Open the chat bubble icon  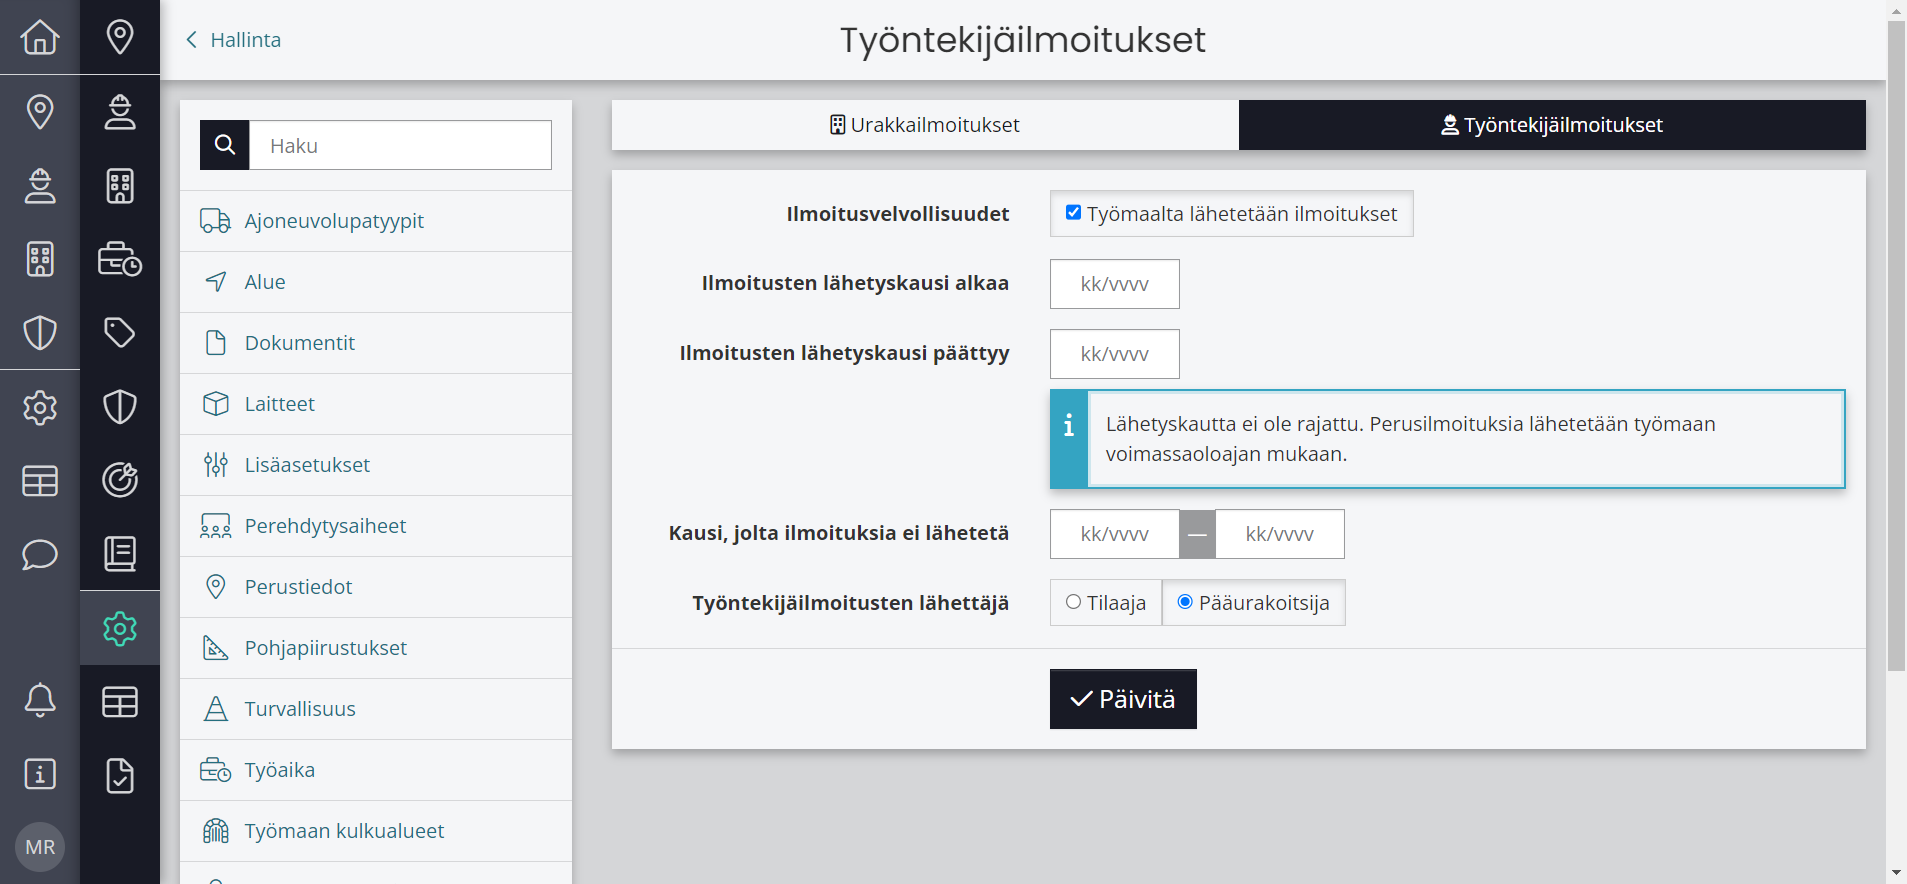tap(40, 554)
